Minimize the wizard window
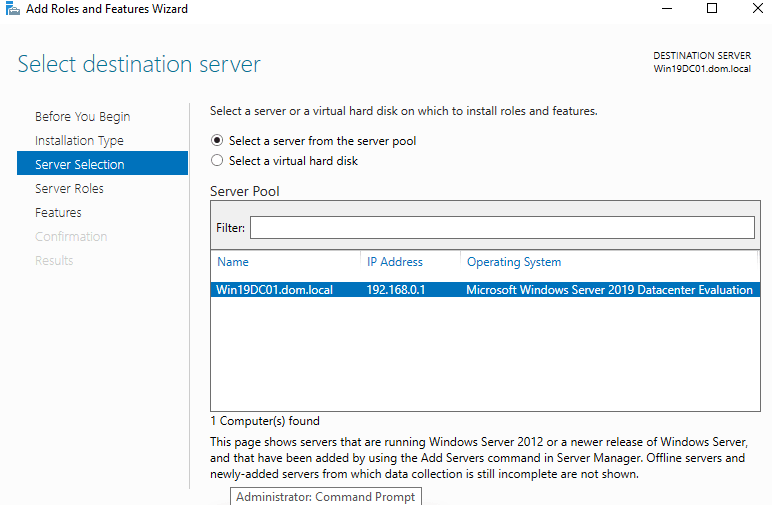The height and width of the screenshot is (505, 772). click(667, 9)
